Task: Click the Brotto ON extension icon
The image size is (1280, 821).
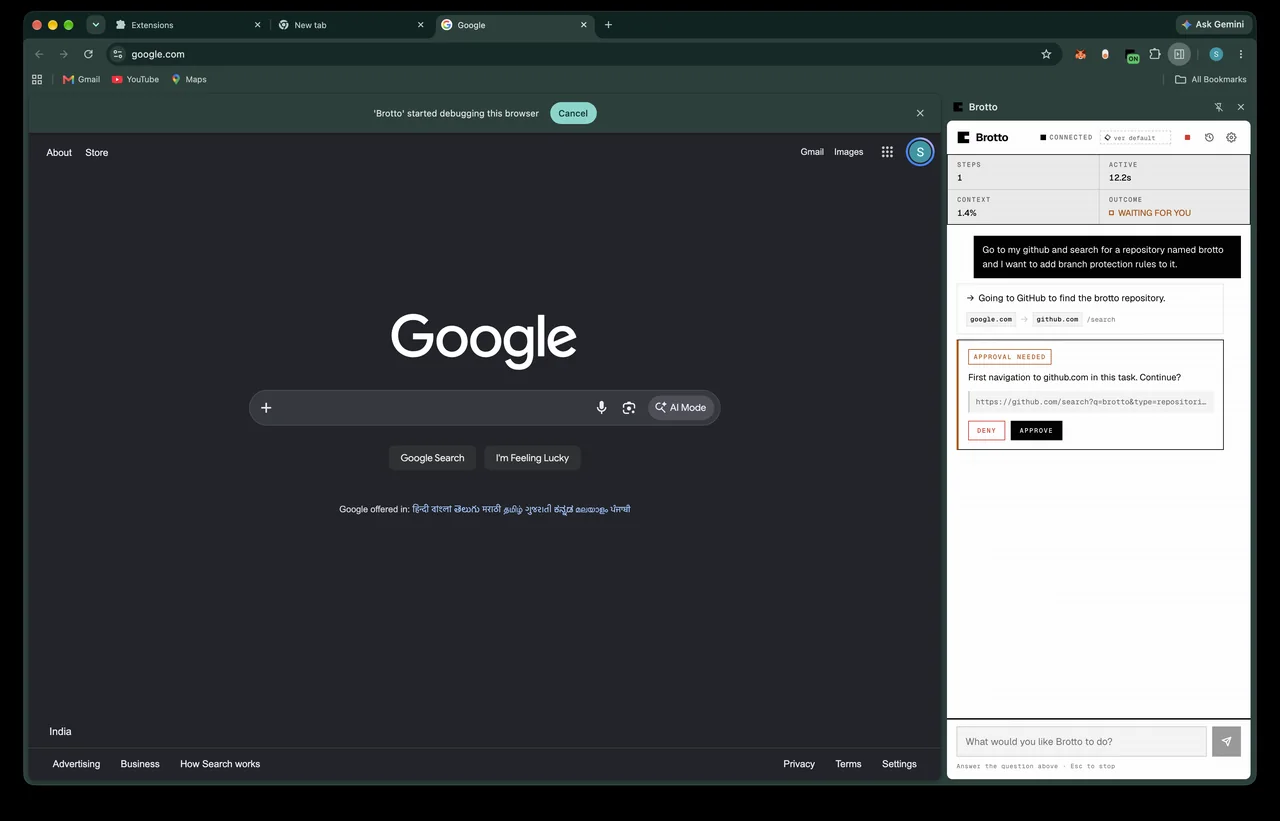Action: click(1132, 55)
